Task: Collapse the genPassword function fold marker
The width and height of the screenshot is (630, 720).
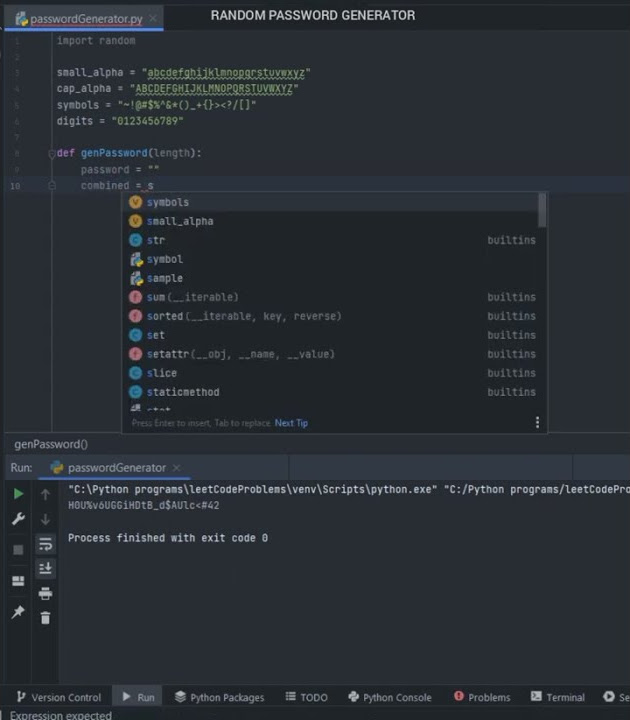Action: click(50, 153)
